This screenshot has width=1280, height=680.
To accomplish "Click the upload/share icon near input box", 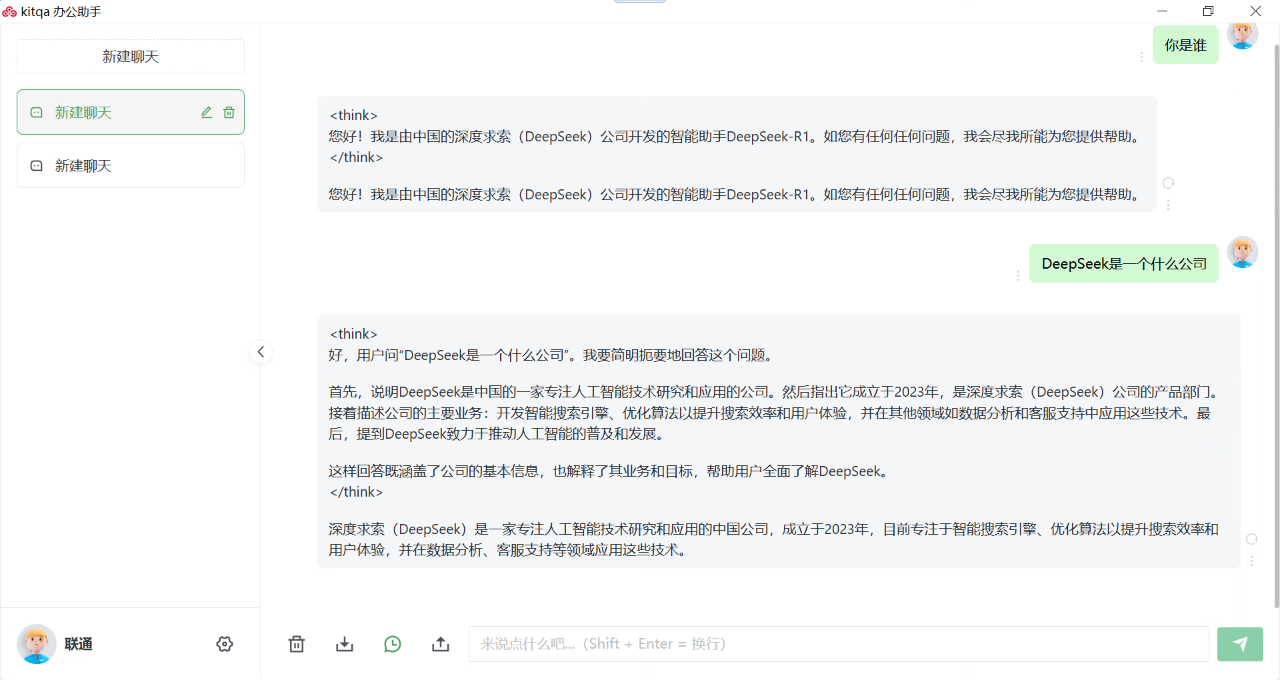I will [x=441, y=644].
